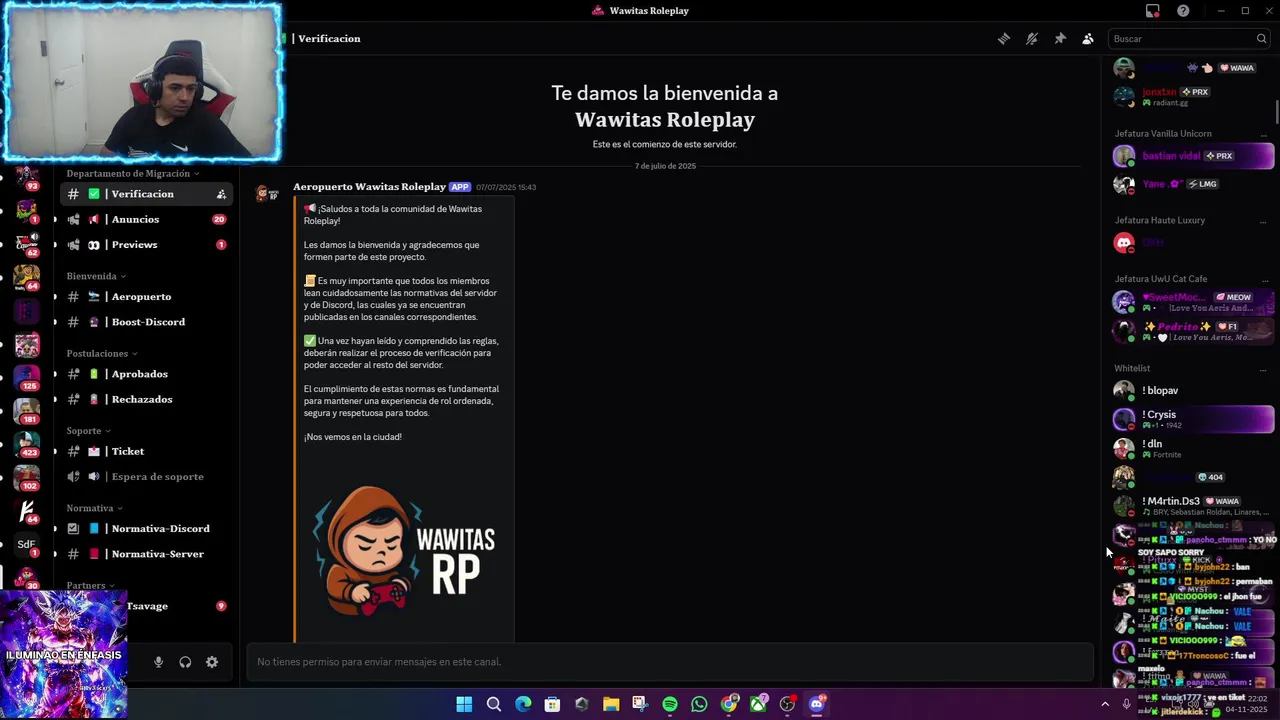Open Discord taskbar icon
The height and width of the screenshot is (720, 1280).
click(817, 705)
